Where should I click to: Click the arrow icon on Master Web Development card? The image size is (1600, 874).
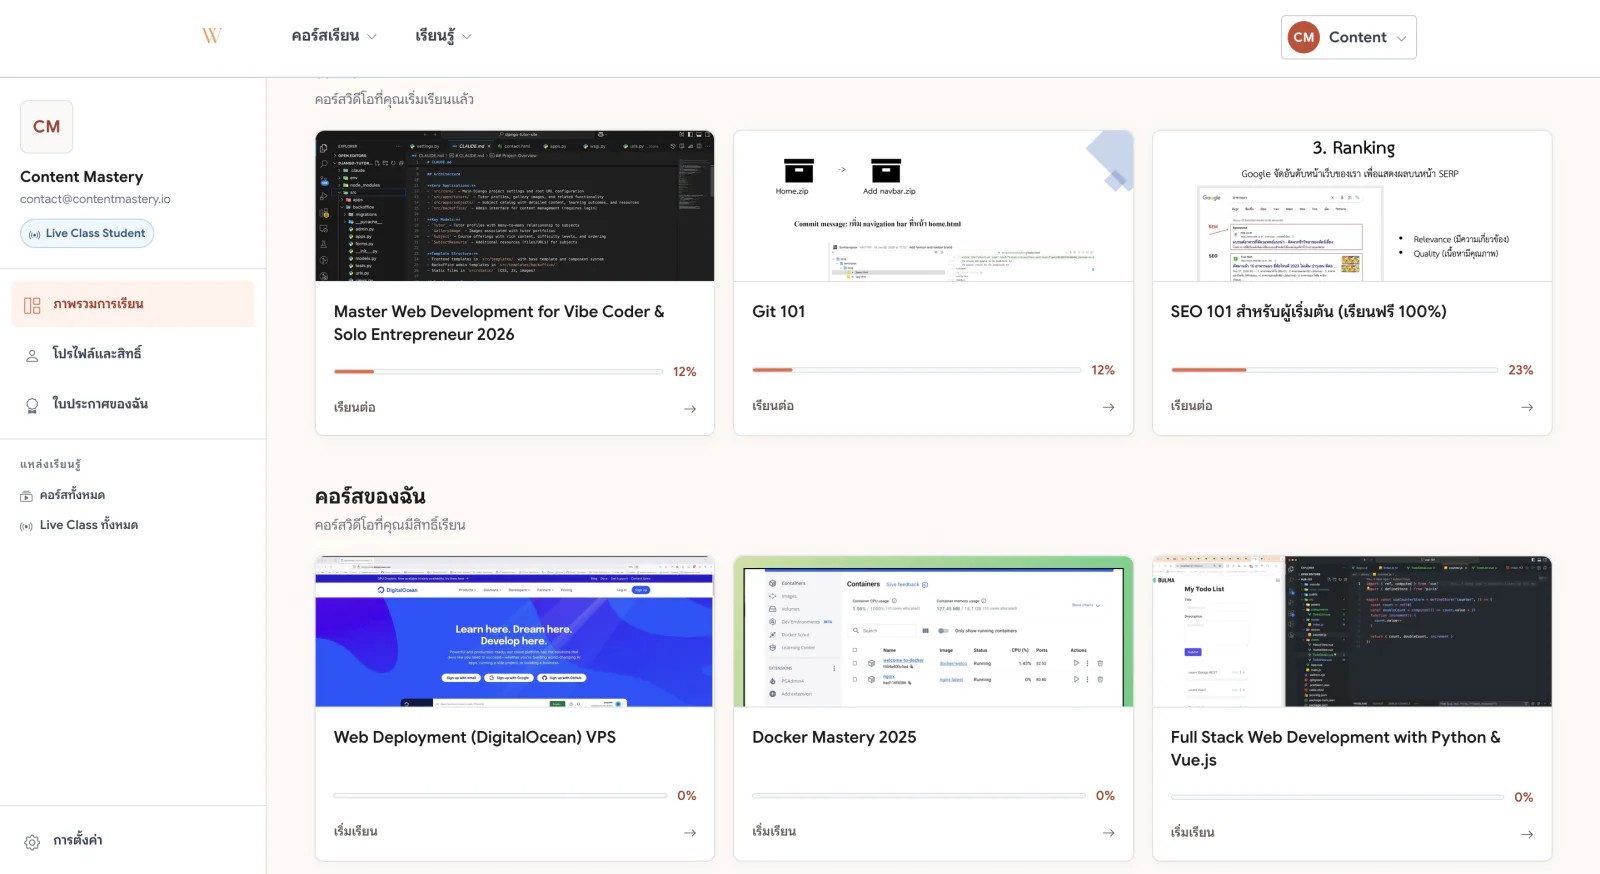pos(690,409)
